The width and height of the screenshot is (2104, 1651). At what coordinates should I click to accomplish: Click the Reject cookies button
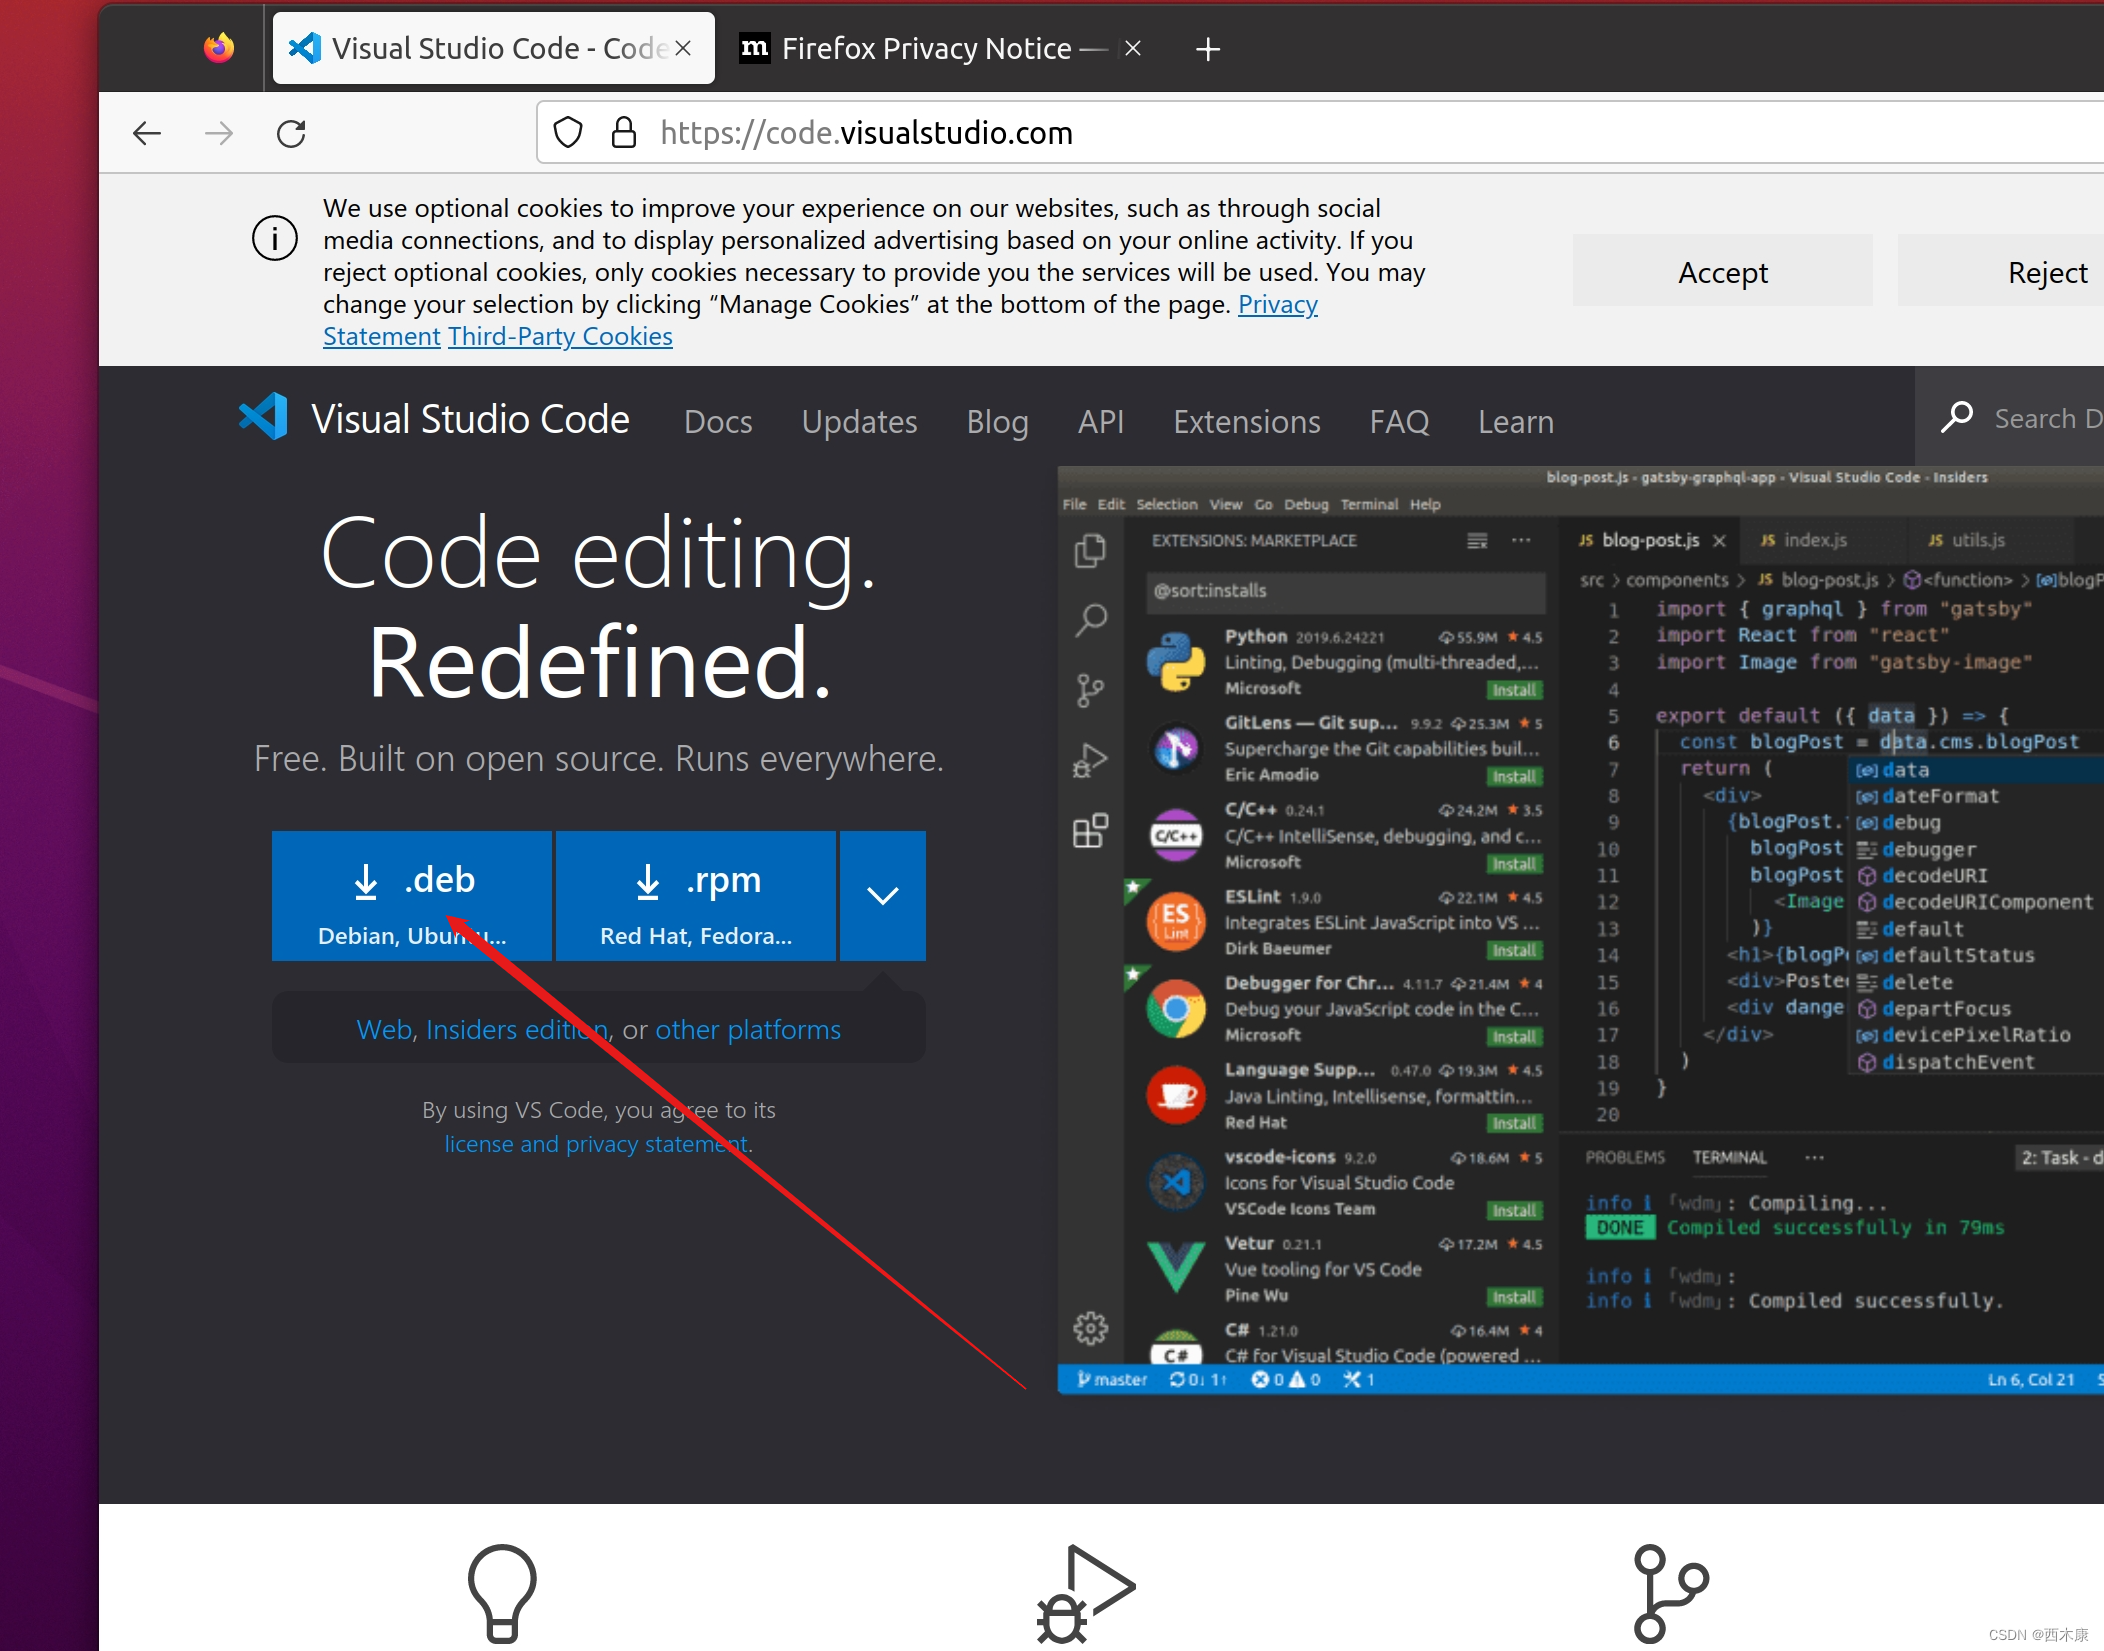click(2043, 271)
